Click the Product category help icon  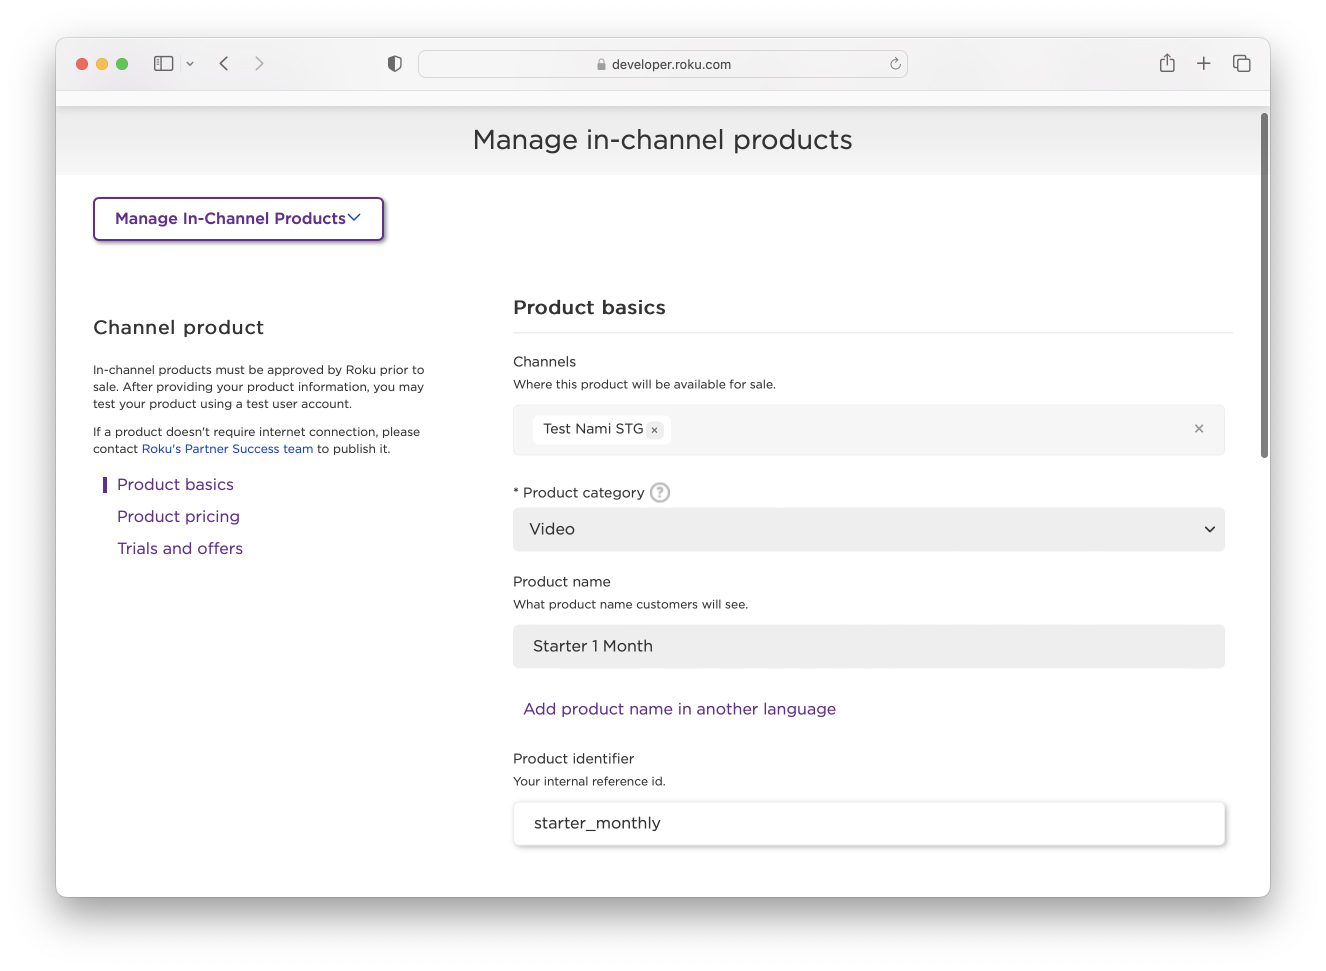pyautogui.click(x=660, y=492)
